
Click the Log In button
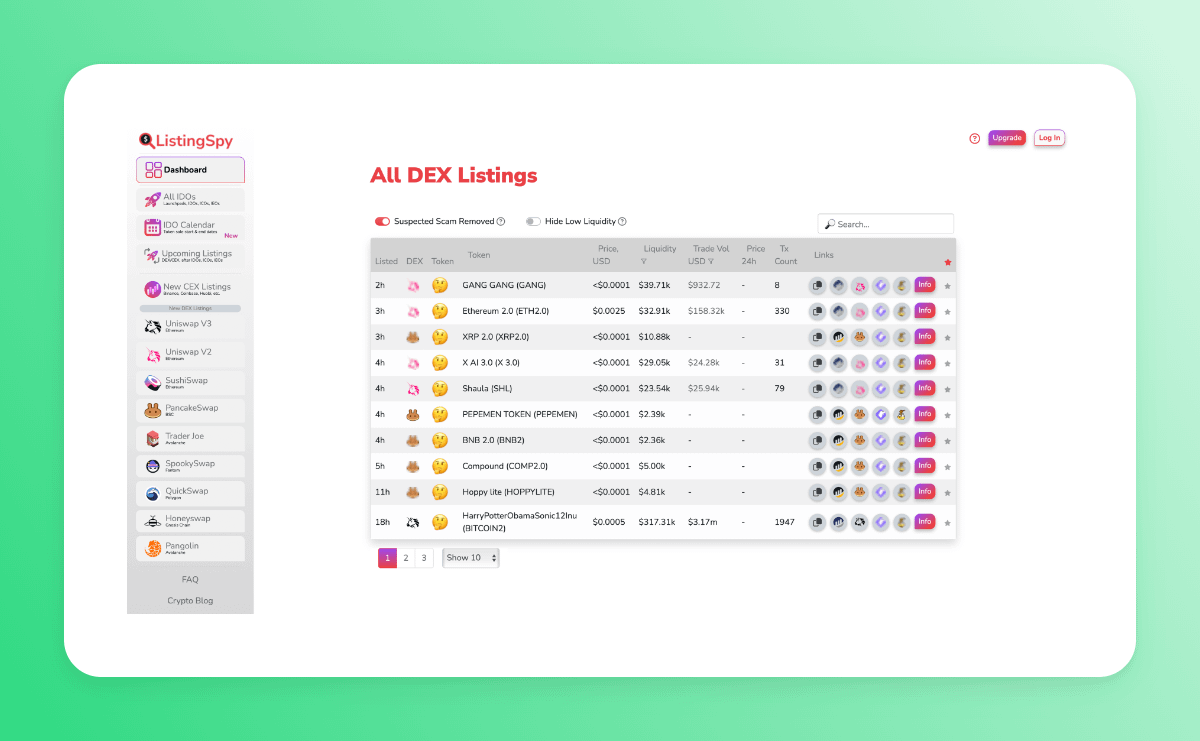tap(1049, 138)
